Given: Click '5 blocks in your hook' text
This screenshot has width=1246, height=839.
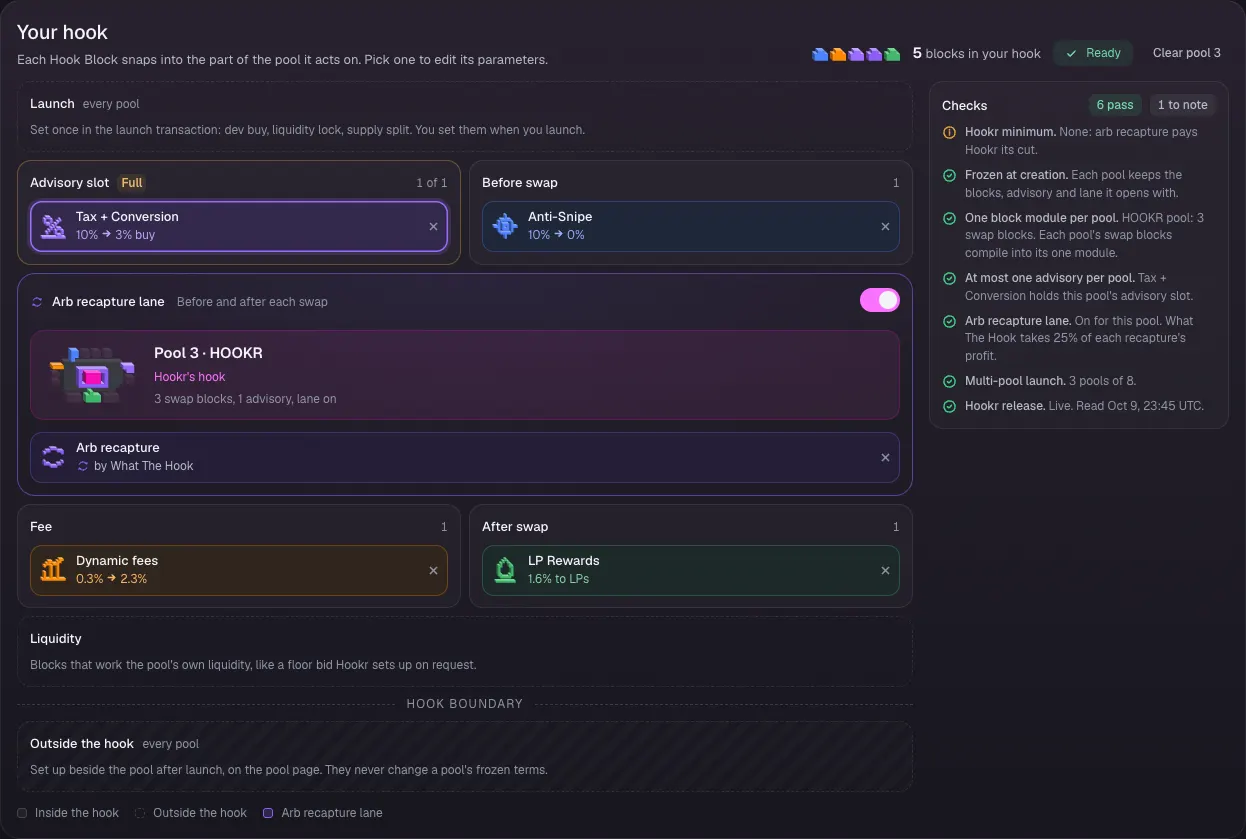Looking at the screenshot, I should click(x=977, y=54).
